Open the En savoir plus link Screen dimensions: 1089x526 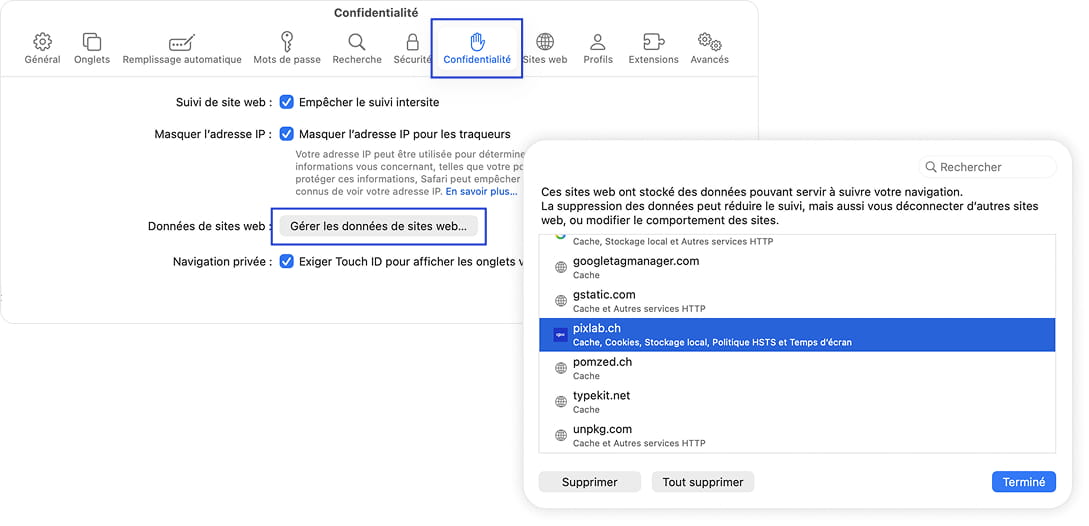(x=482, y=191)
